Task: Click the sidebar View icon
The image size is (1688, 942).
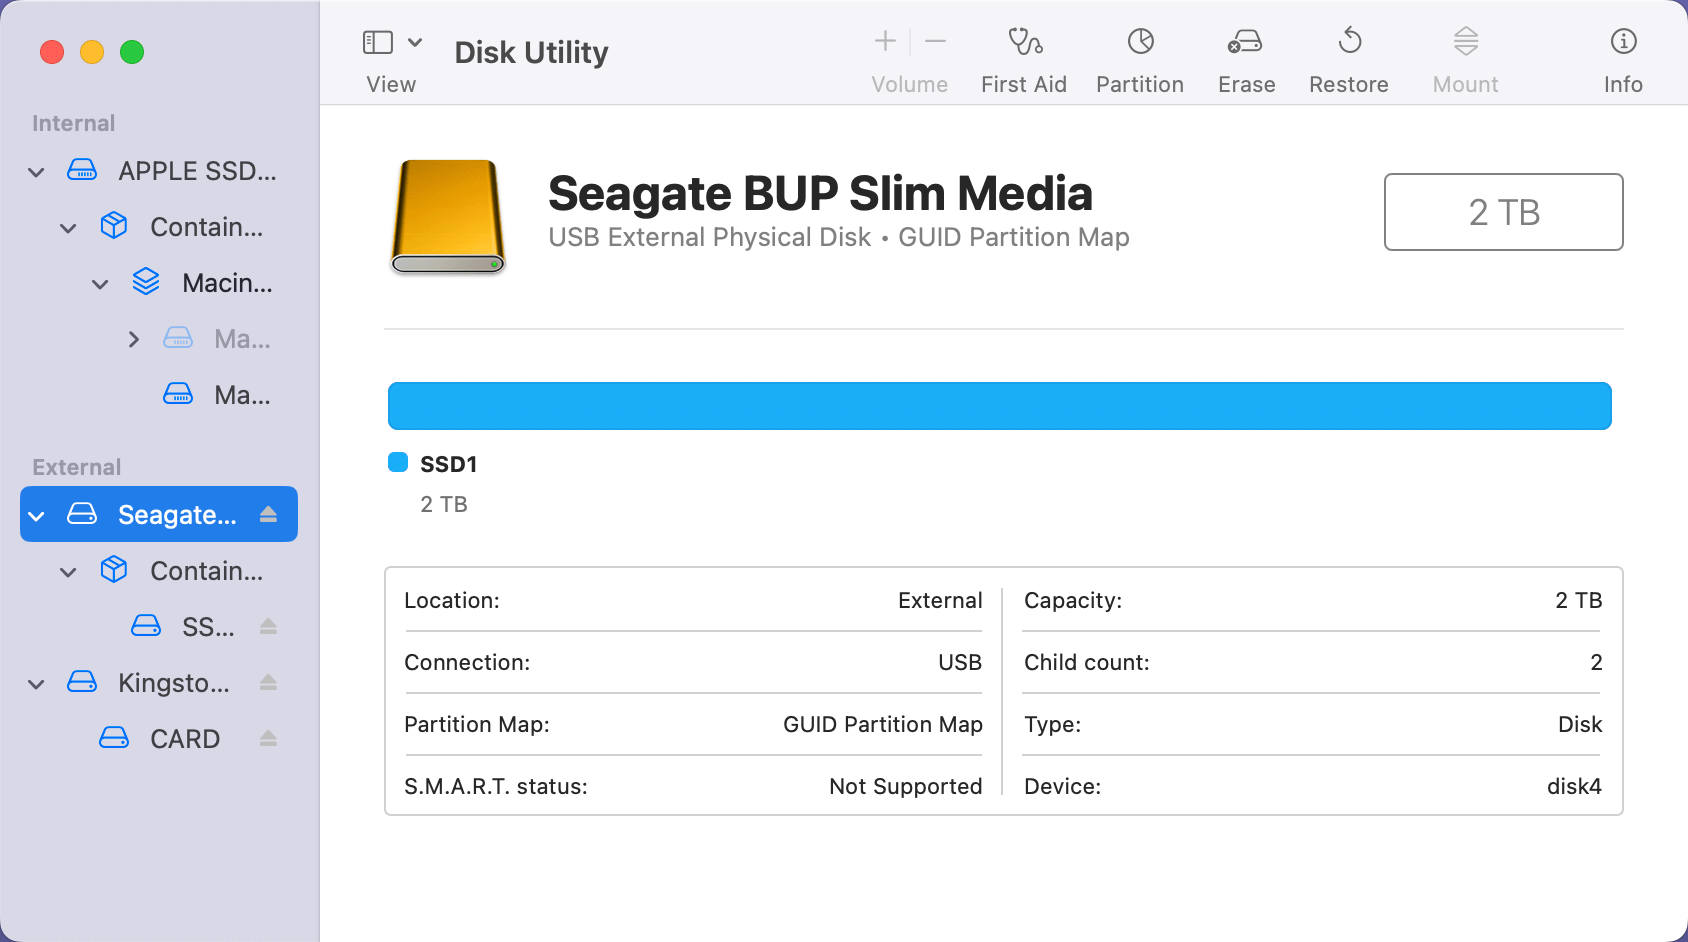Action: tap(378, 42)
